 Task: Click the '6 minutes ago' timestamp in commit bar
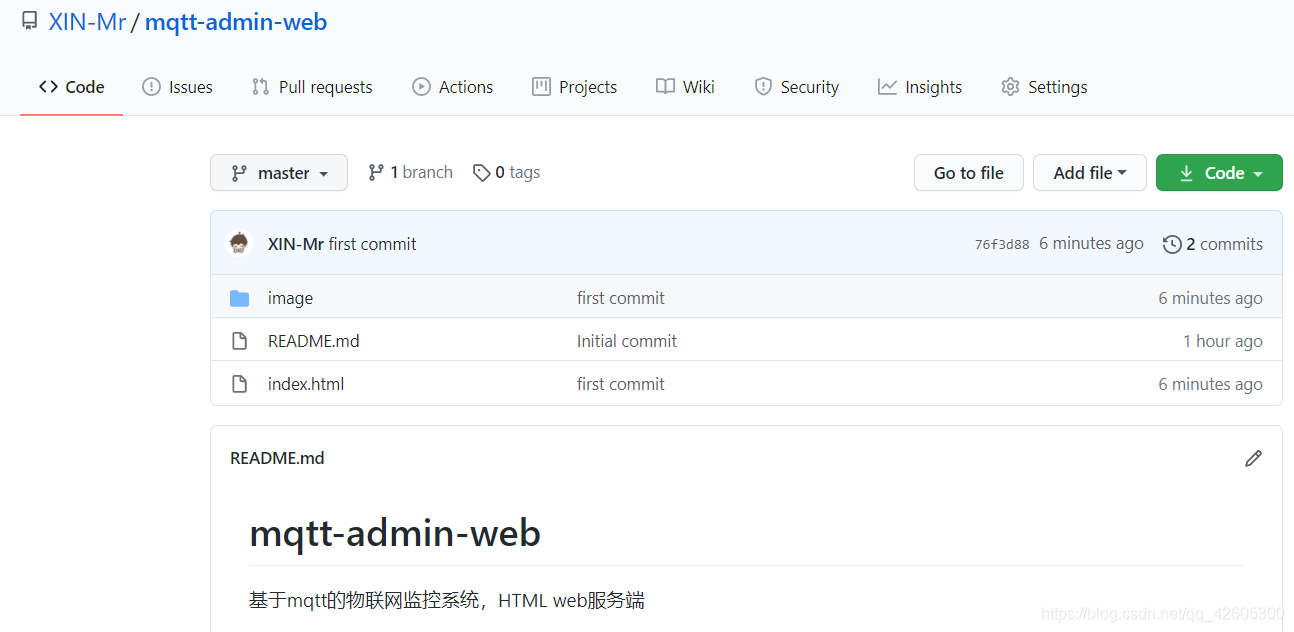[1091, 244]
